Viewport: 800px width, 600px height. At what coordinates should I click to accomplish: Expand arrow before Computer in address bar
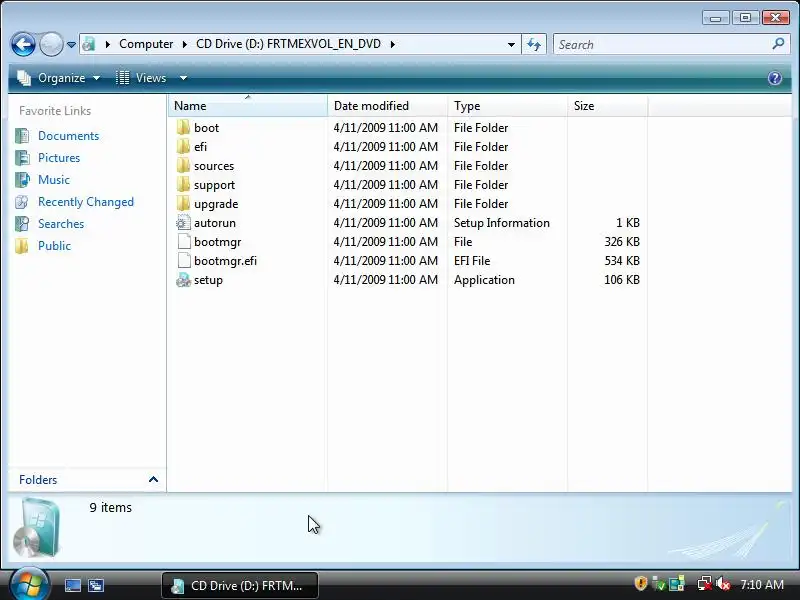107,44
